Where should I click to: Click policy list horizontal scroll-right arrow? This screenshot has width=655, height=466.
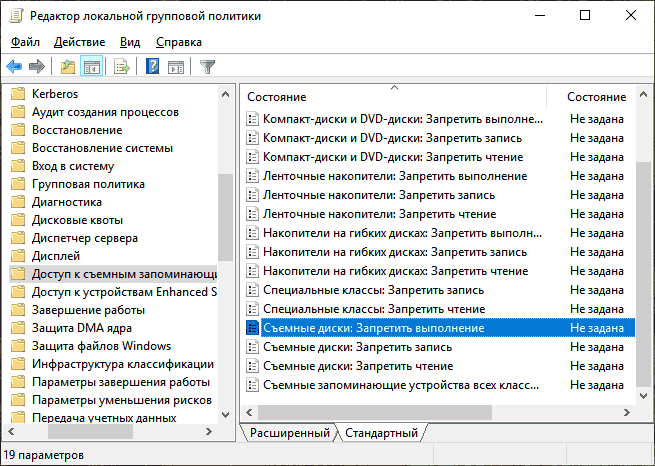pyautogui.click(x=627, y=413)
